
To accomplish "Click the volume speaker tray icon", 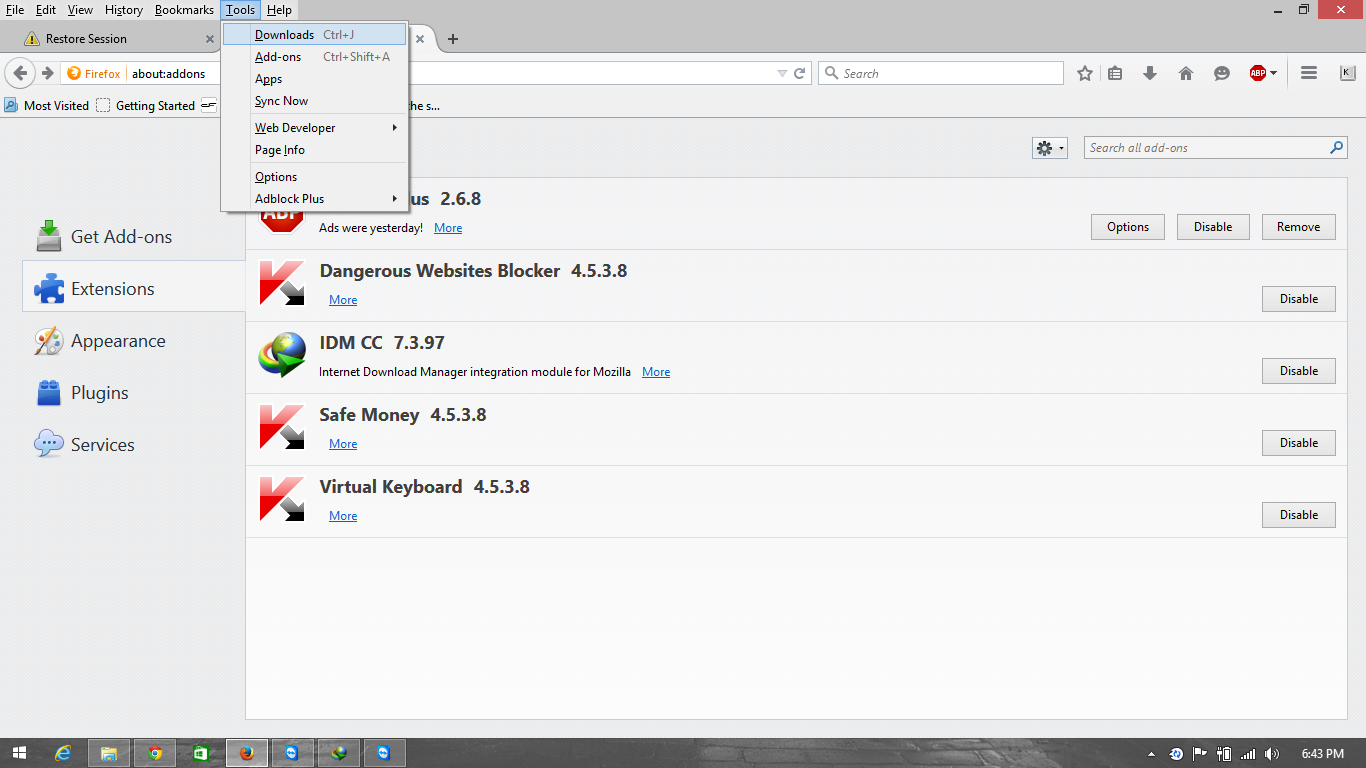I will point(1272,753).
